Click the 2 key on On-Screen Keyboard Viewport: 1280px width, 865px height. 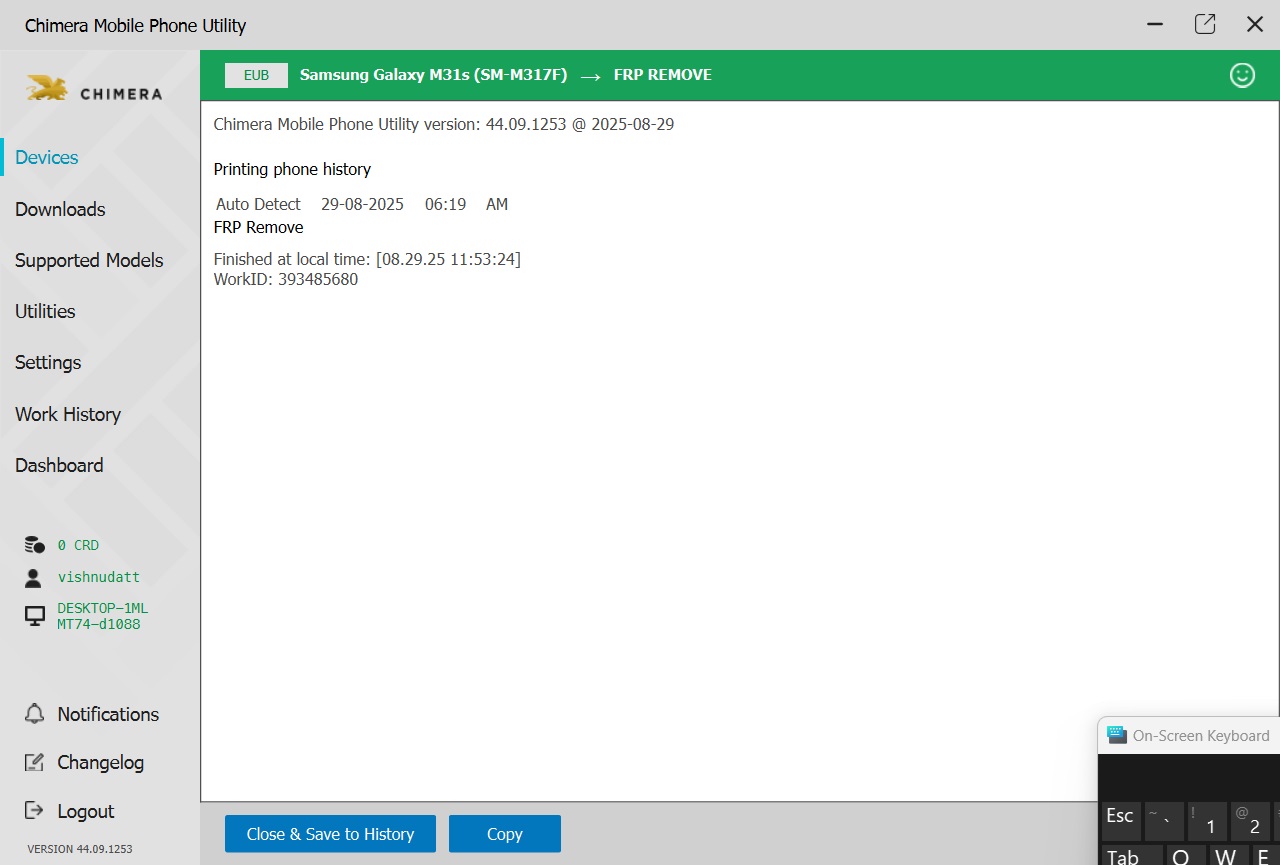(x=1250, y=821)
